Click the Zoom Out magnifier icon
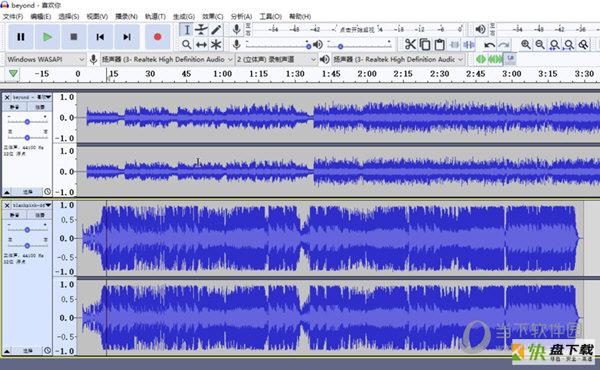Image resolution: width=600 pixels, height=370 pixels. [540, 44]
